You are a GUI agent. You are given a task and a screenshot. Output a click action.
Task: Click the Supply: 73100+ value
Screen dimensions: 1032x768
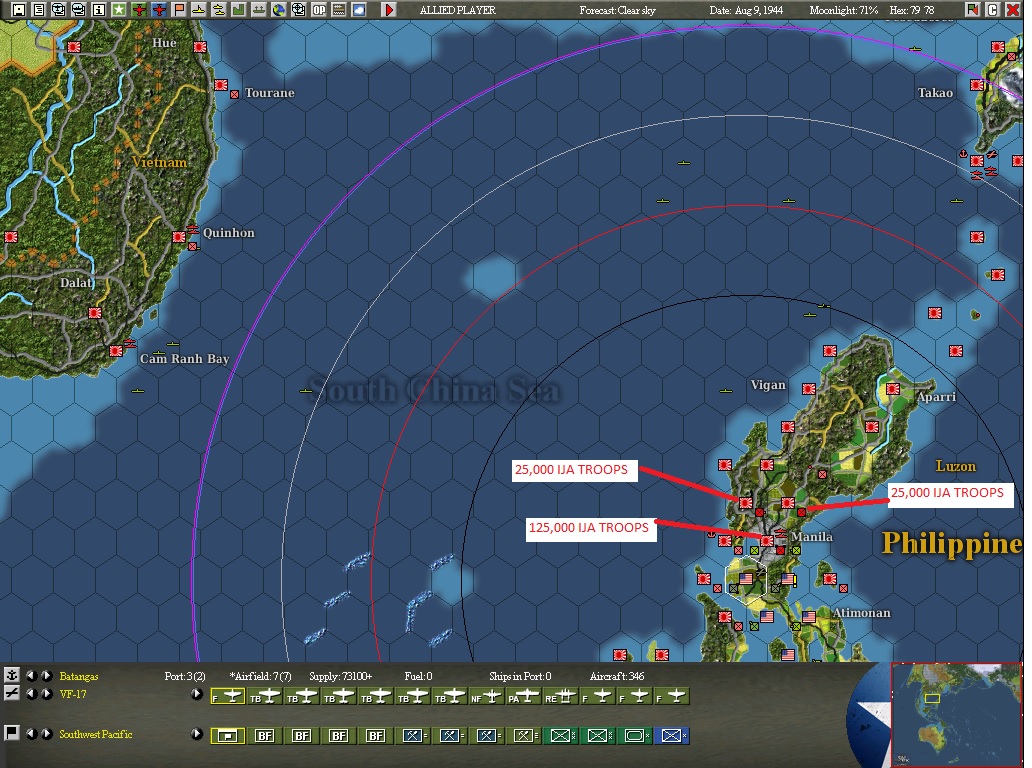(x=340, y=676)
